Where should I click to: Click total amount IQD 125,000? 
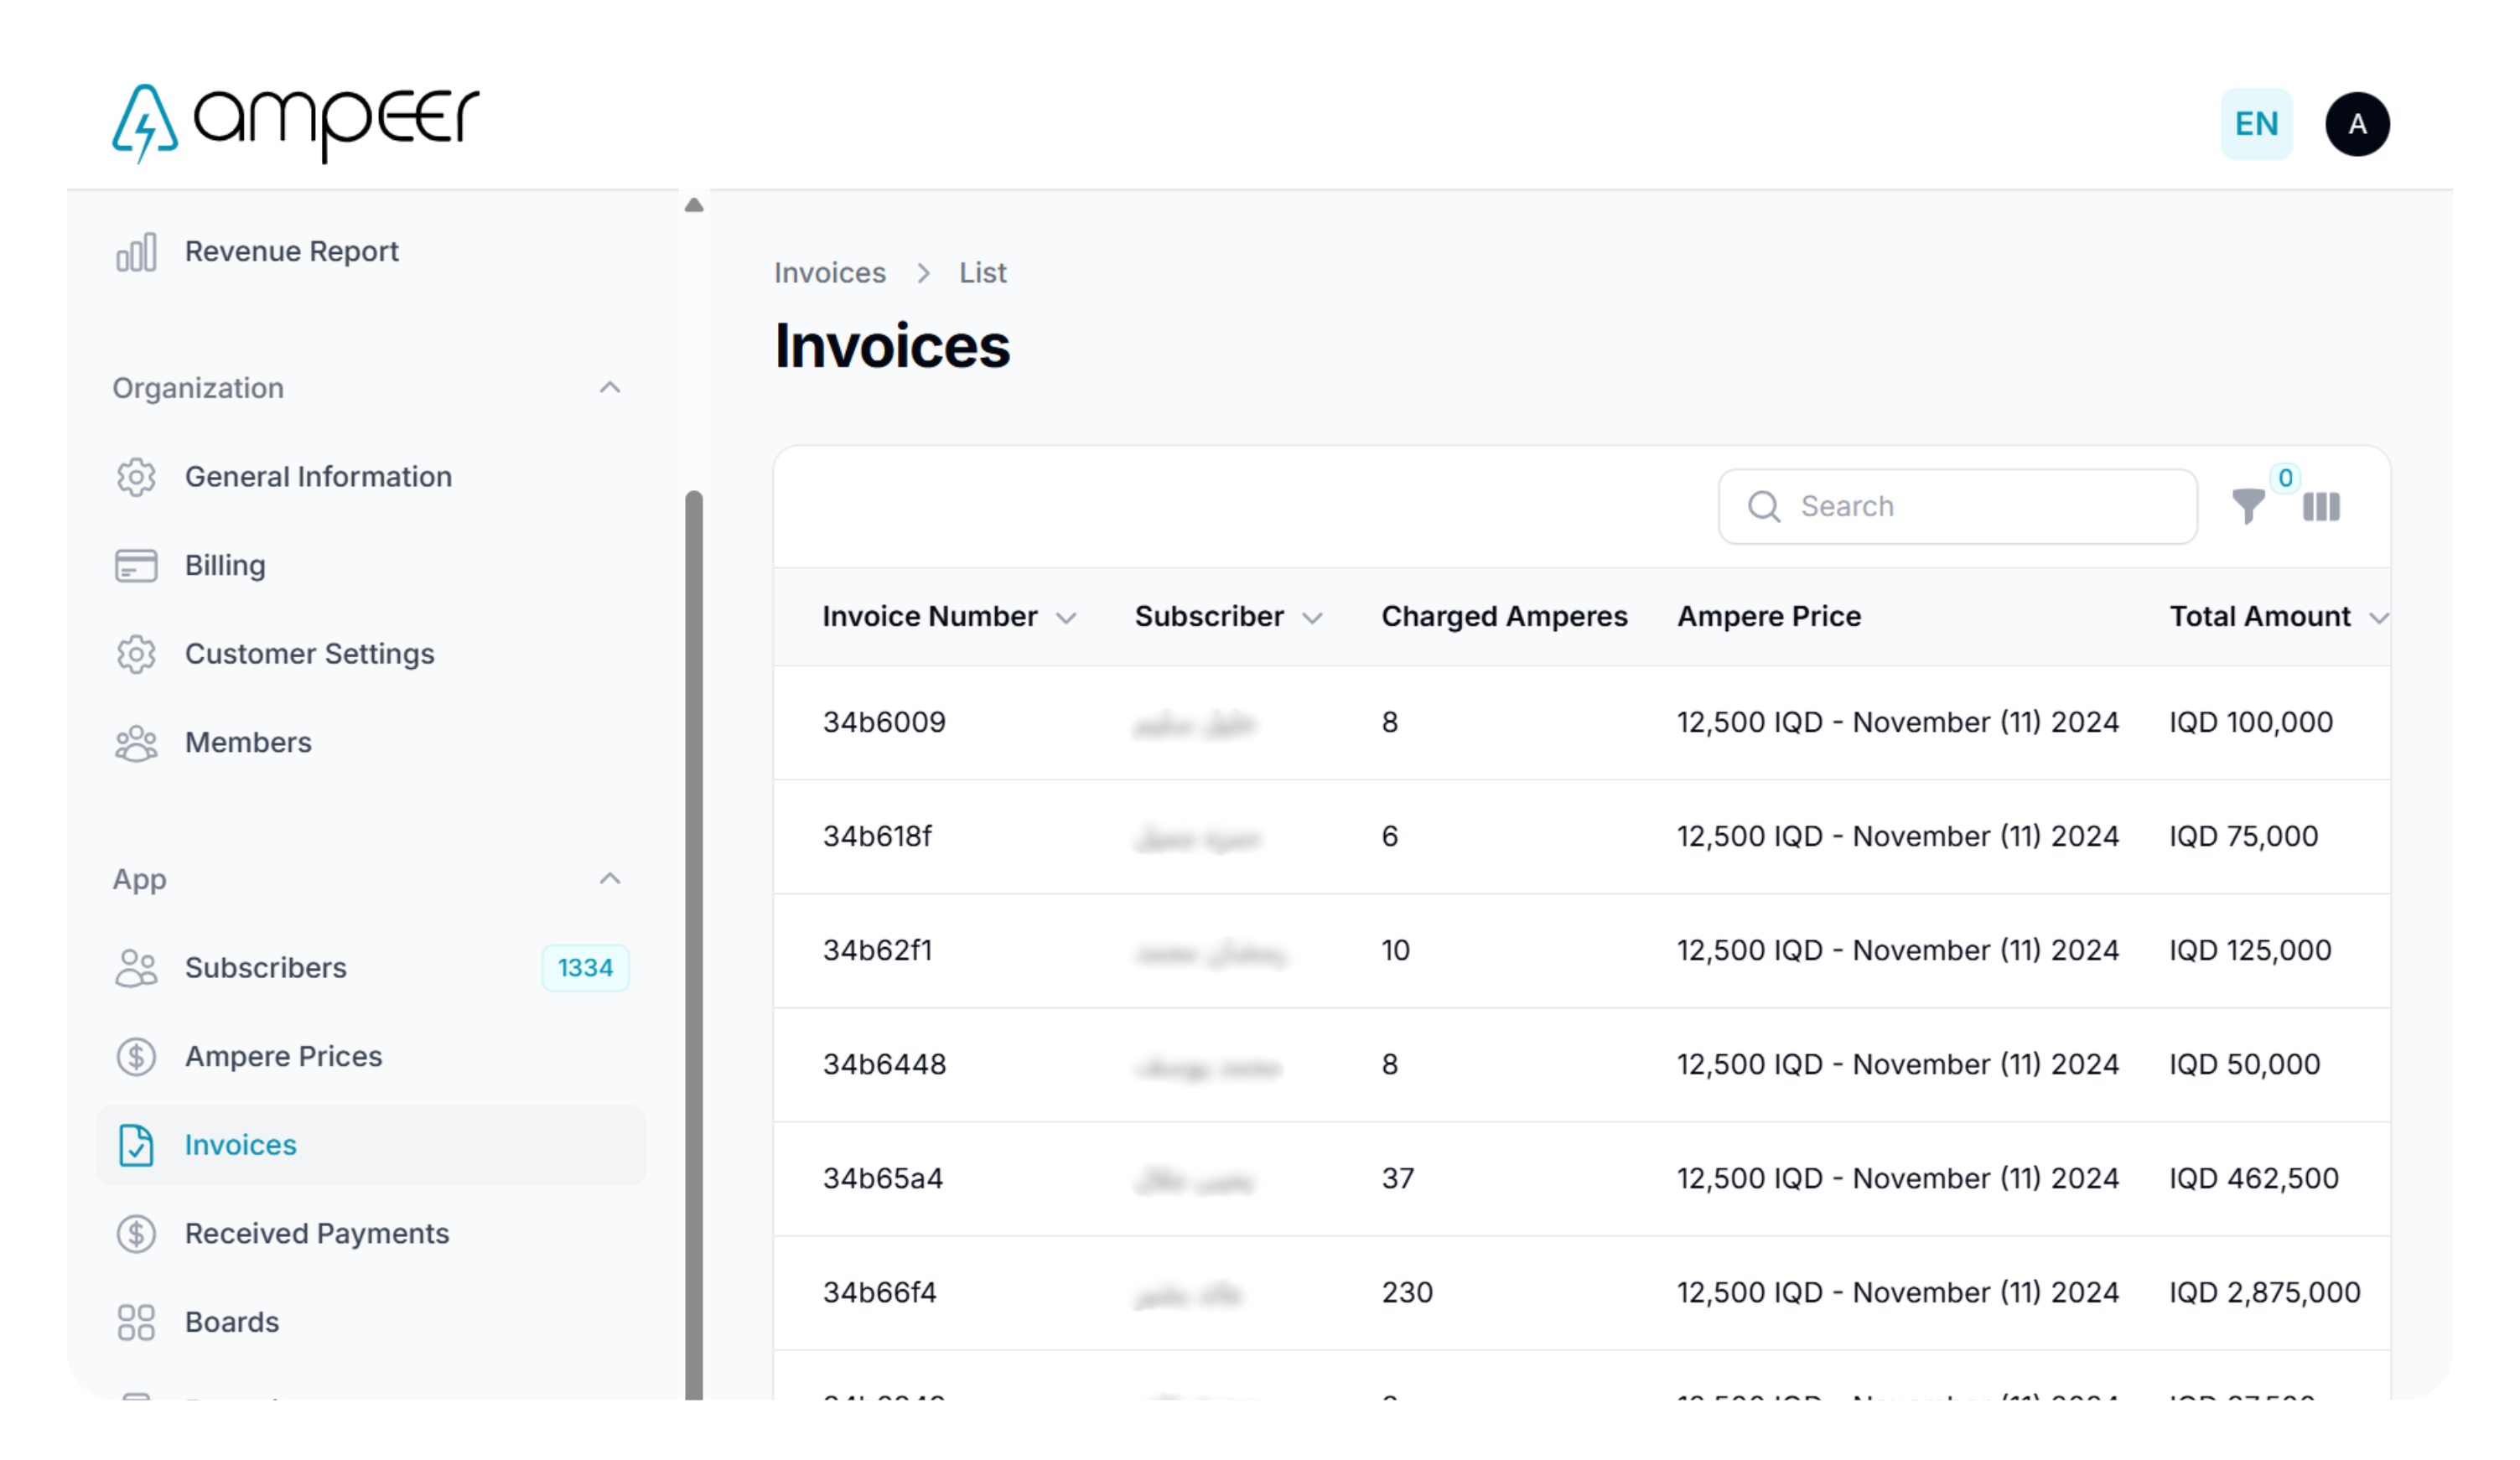[x=2250, y=950]
